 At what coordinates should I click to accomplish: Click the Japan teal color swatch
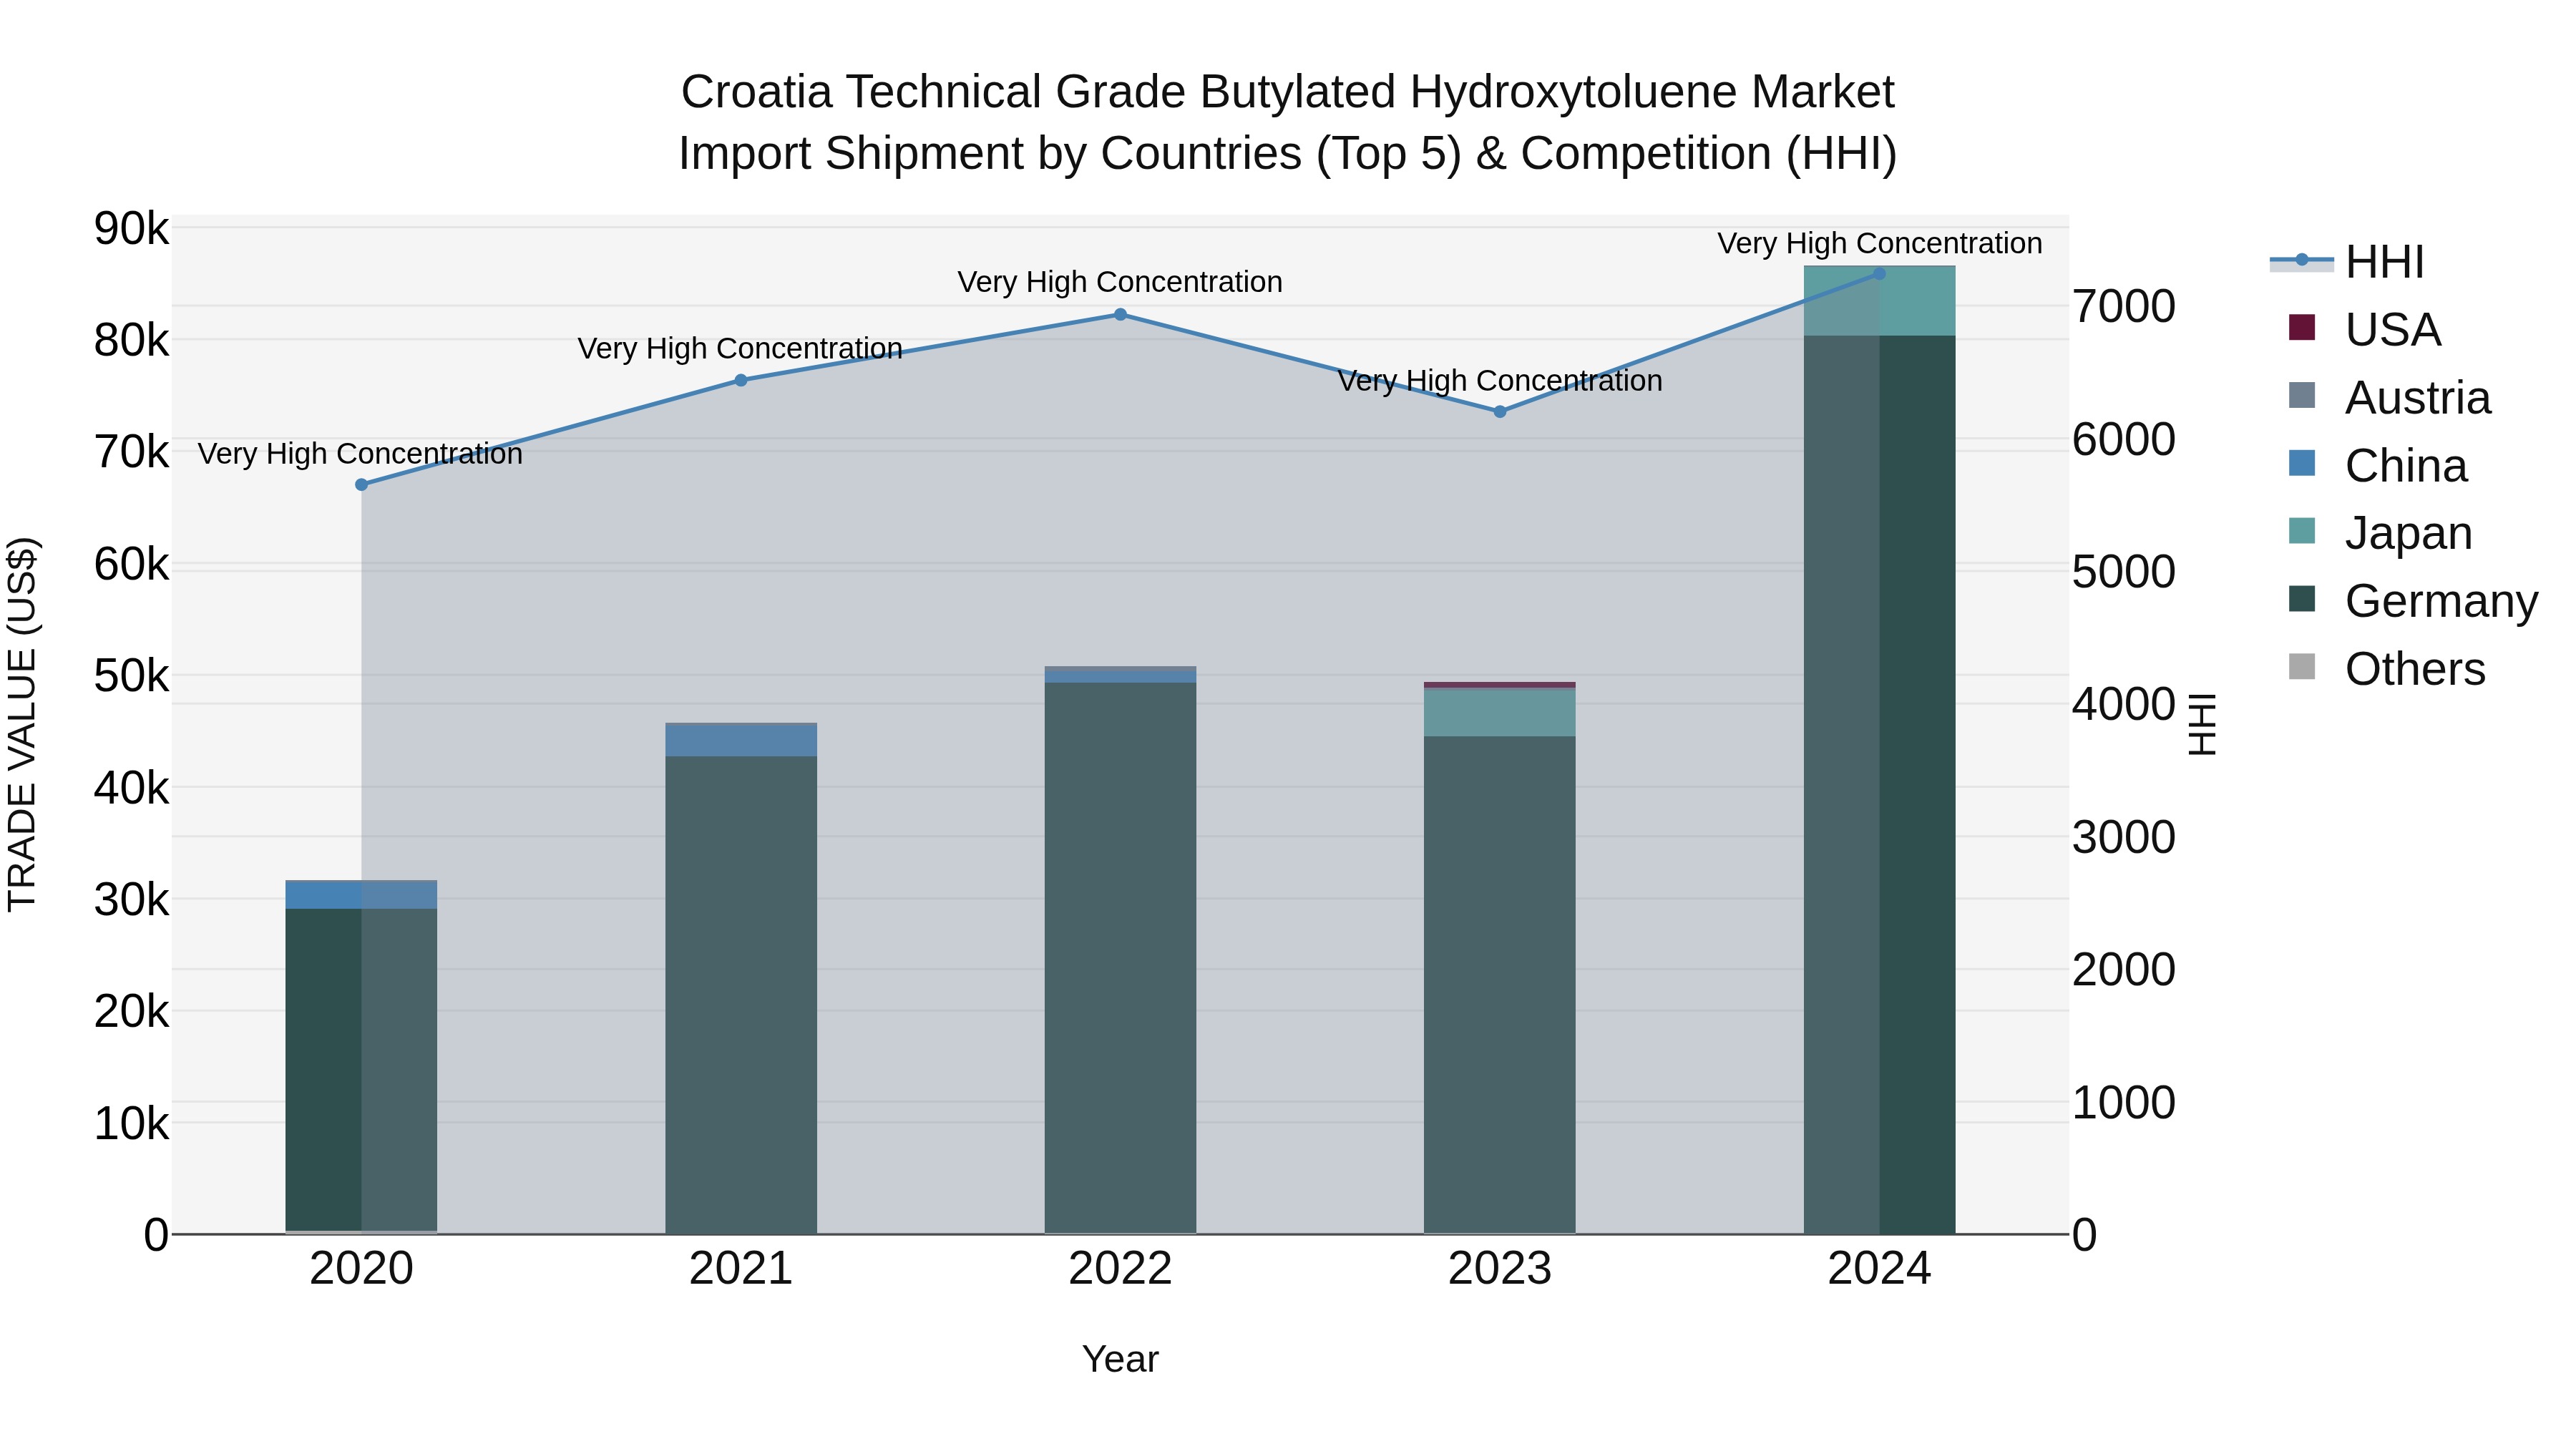tap(2302, 530)
